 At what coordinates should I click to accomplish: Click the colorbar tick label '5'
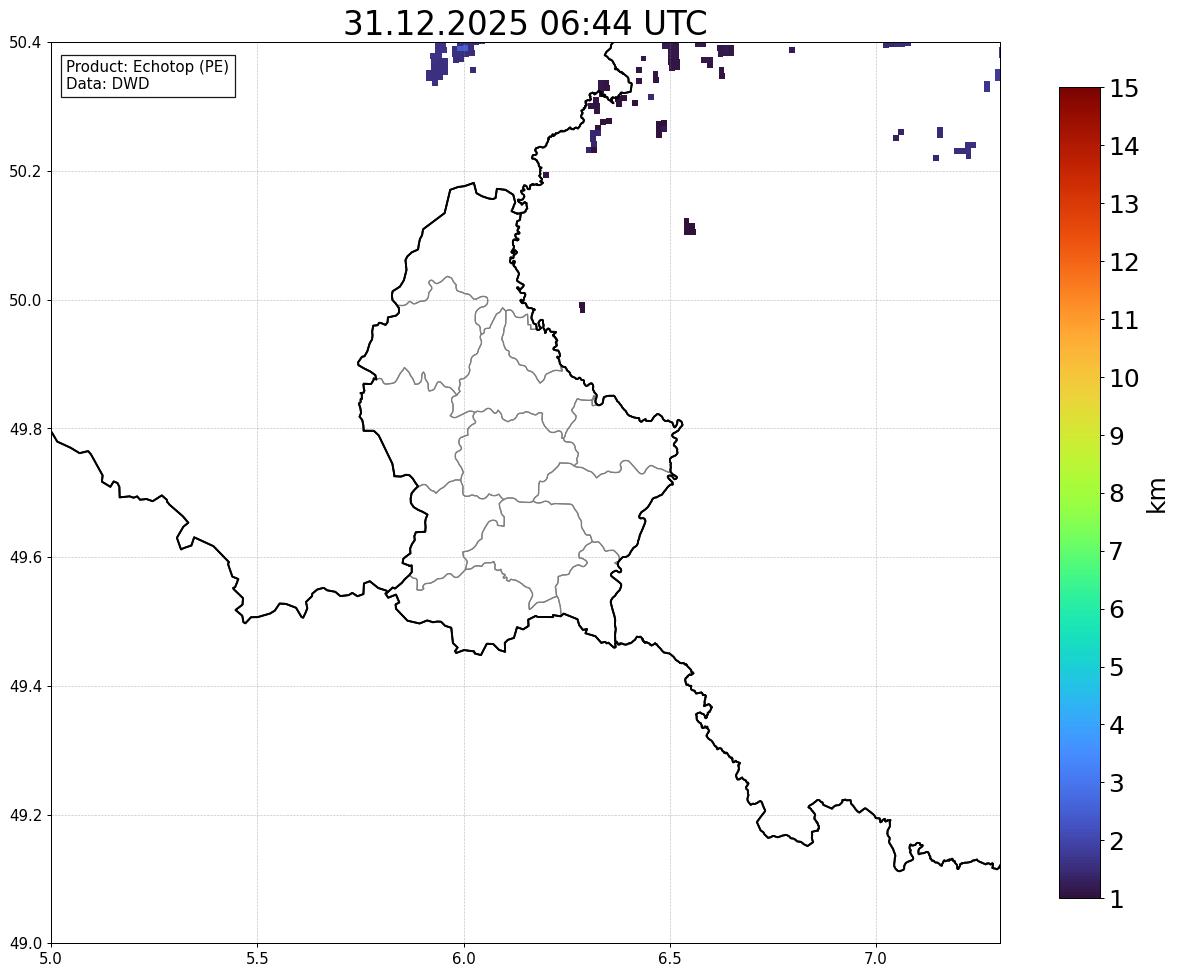pos(1117,667)
